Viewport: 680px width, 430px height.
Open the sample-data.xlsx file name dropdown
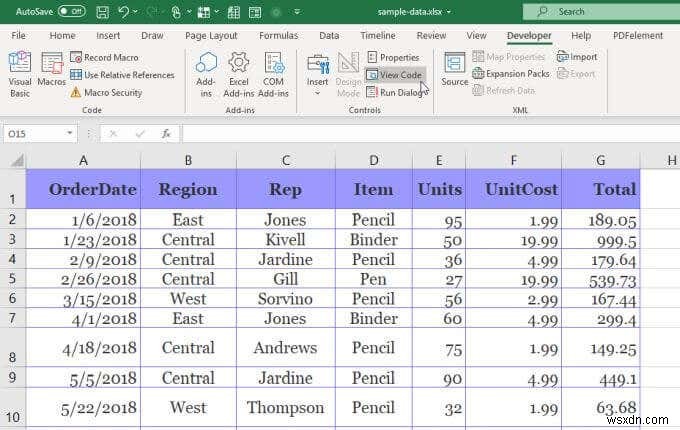pos(448,12)
